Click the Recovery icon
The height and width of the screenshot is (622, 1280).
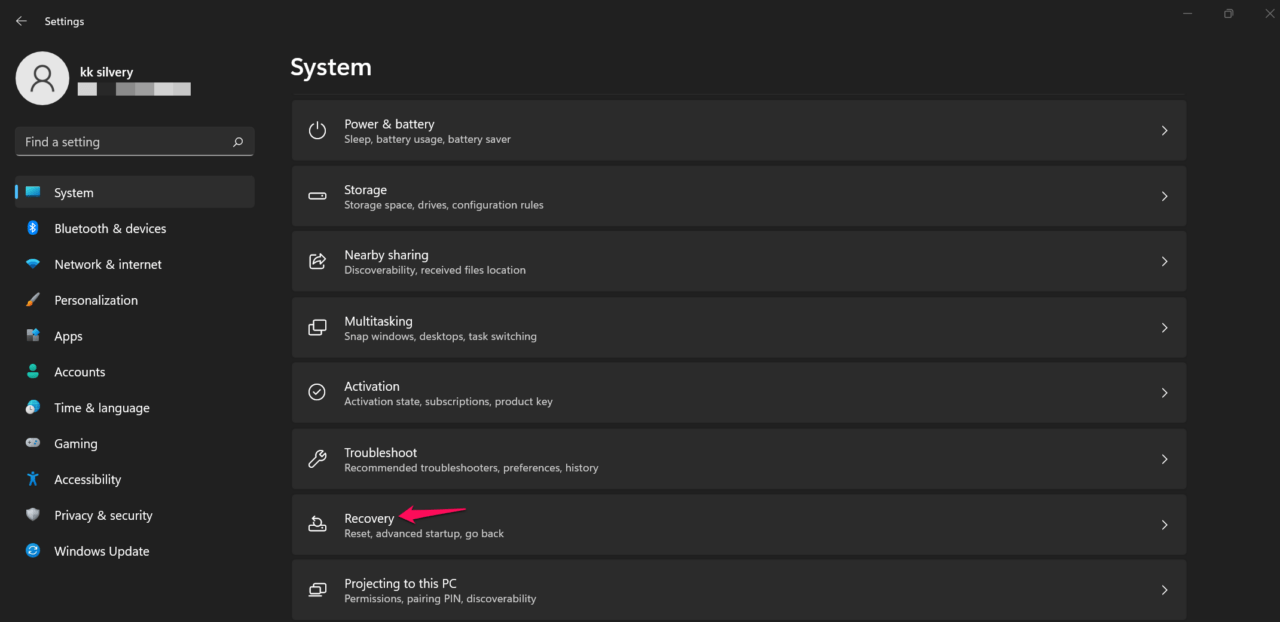click(x=317, y=524)
